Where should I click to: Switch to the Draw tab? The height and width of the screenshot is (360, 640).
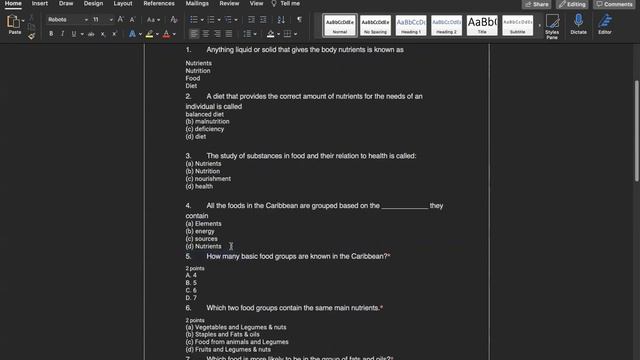(66, 4)
